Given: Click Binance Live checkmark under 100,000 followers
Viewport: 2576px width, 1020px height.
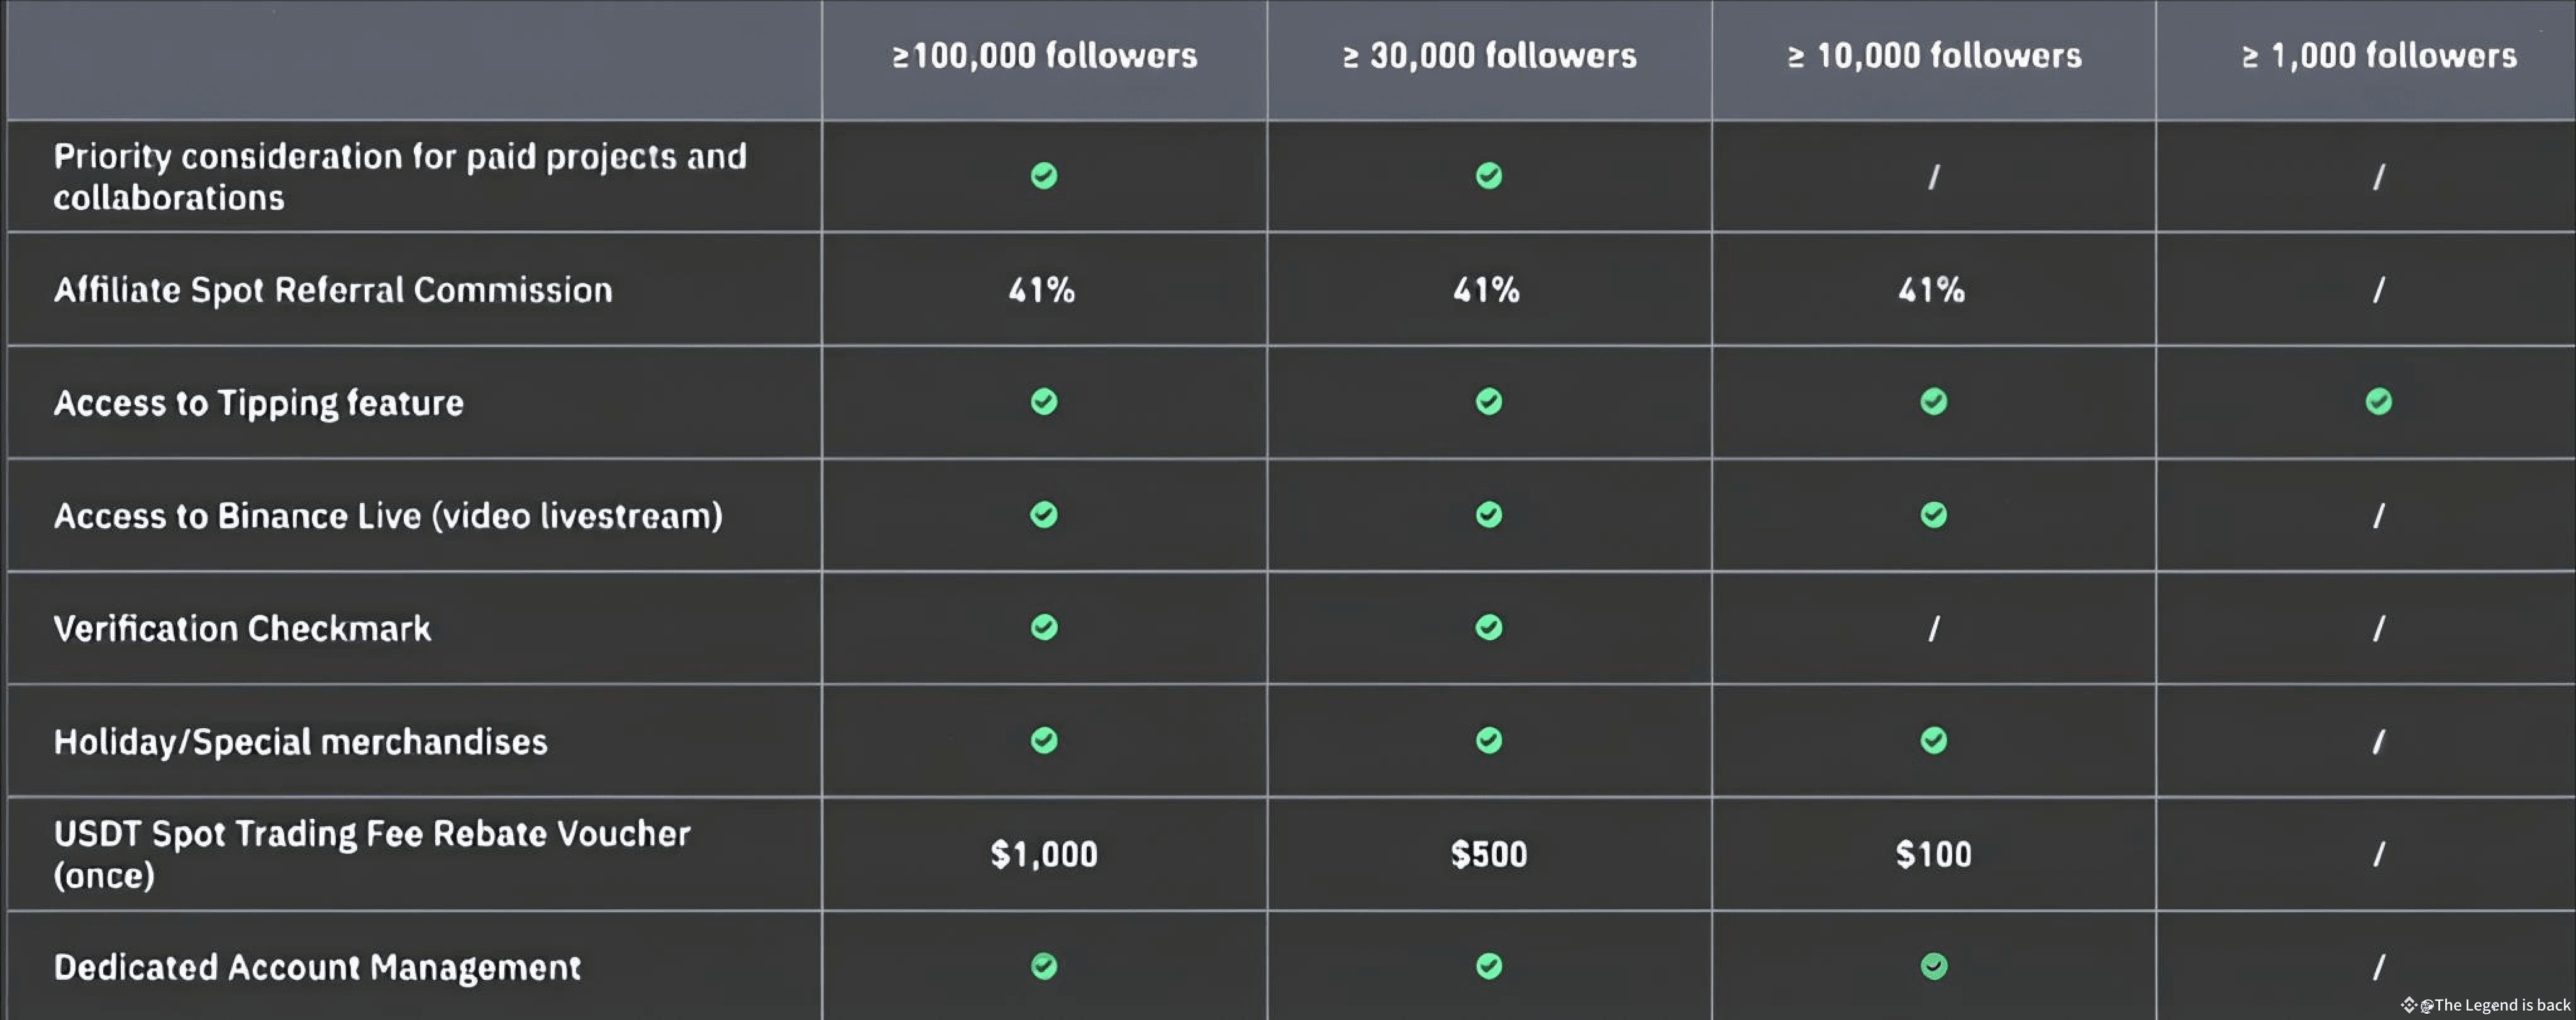Looking at the screenshot, I should (x=1044, y=514).
